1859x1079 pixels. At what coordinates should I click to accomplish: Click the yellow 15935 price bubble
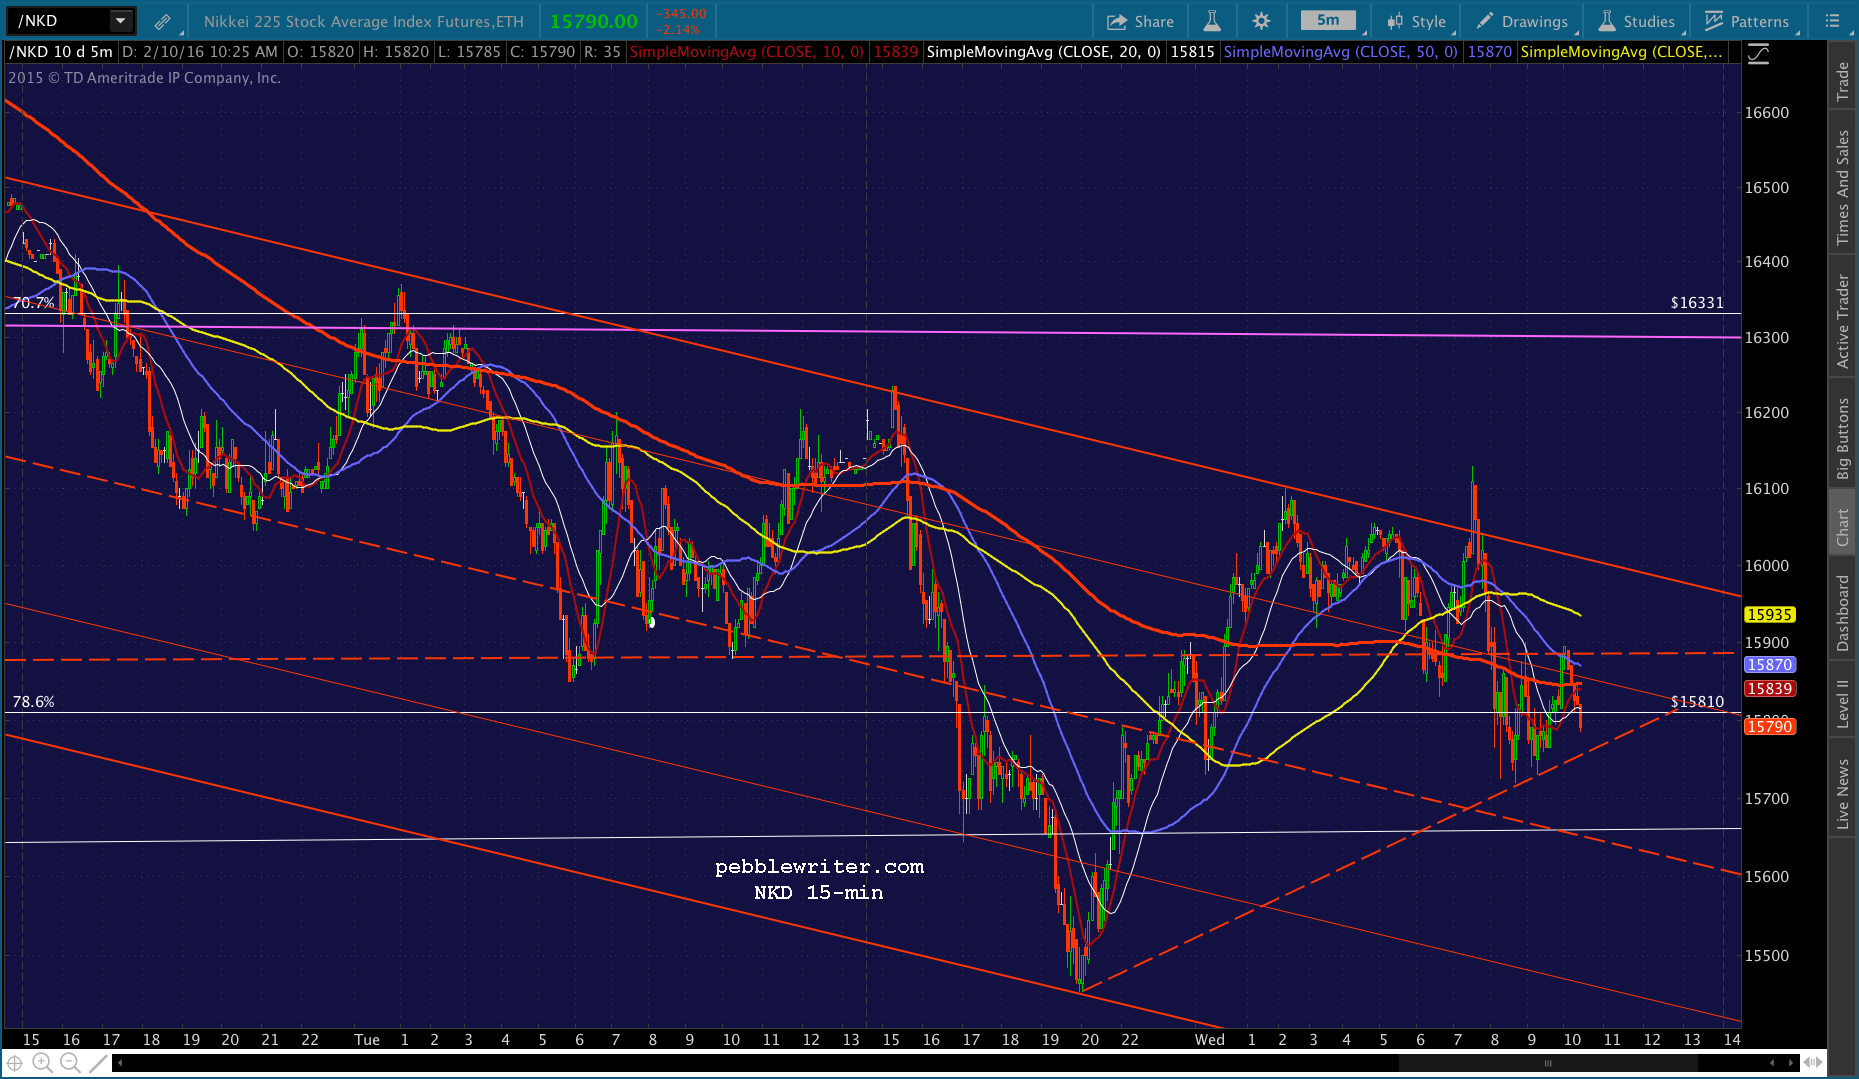[x=1769, y=615]
